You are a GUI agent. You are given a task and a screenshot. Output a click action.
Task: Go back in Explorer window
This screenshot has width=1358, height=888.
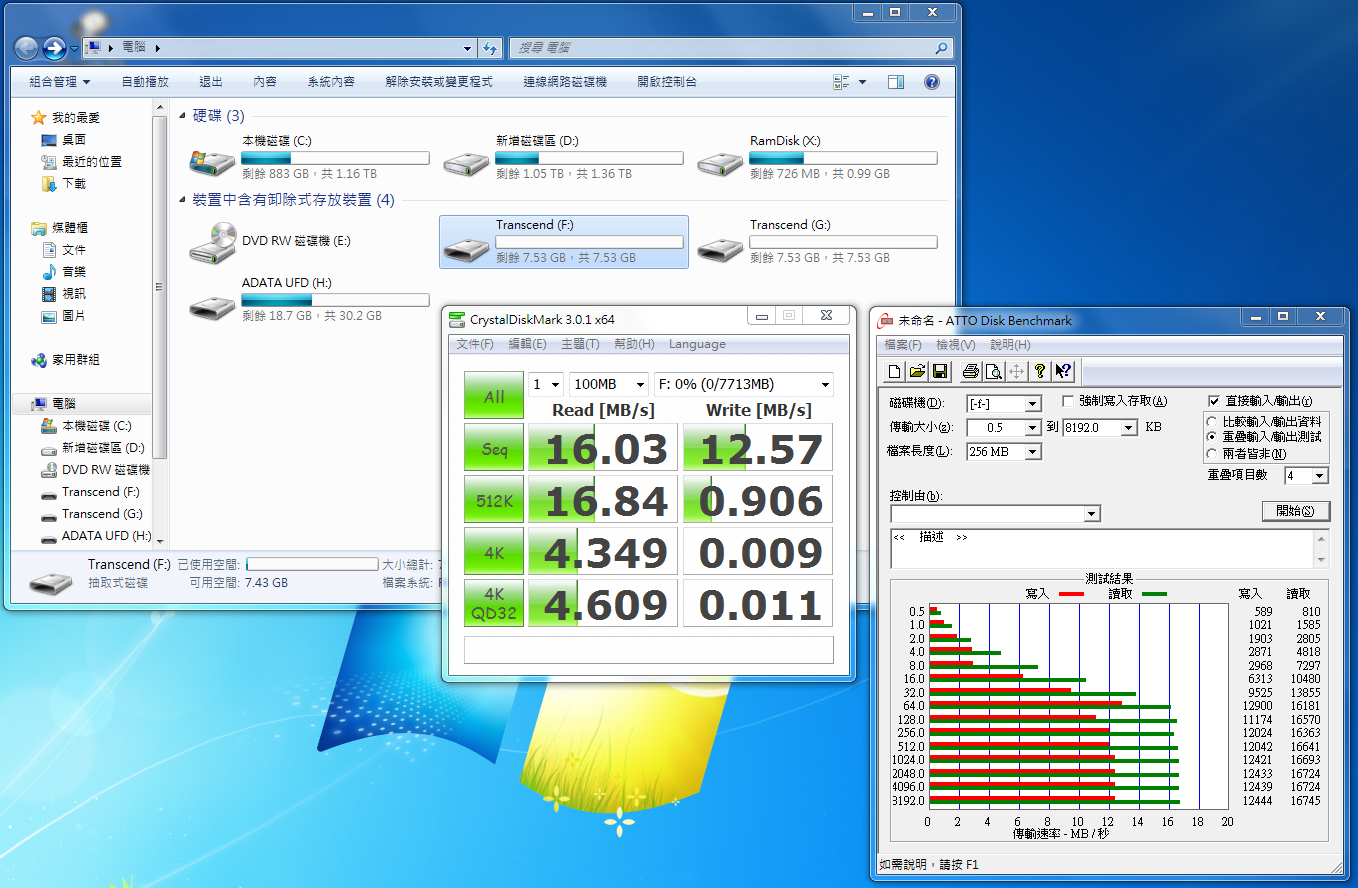[27, 47]
